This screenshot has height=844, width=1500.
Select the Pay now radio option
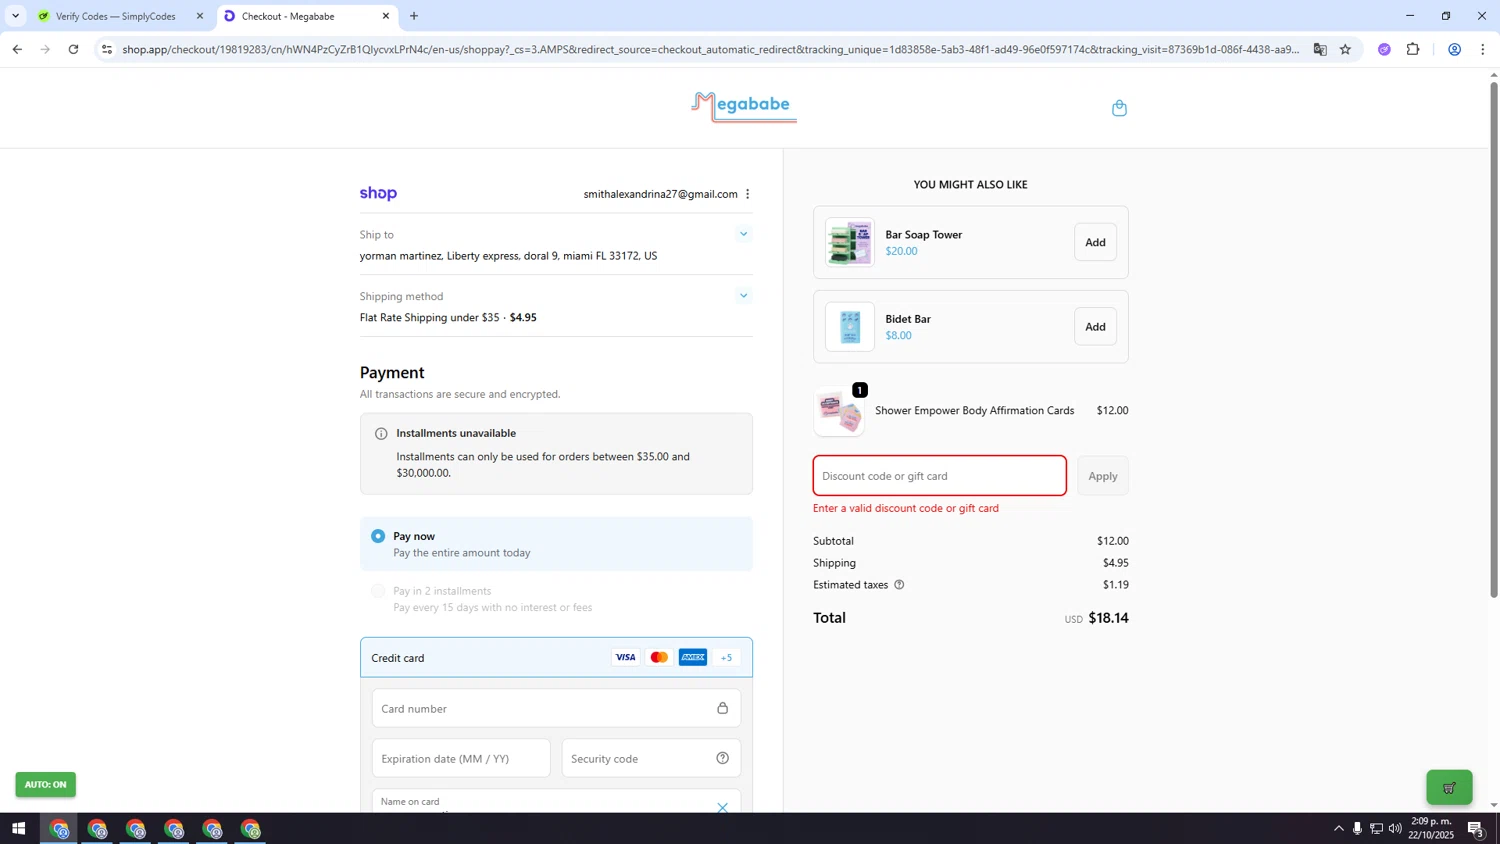(x=378, y=536)
